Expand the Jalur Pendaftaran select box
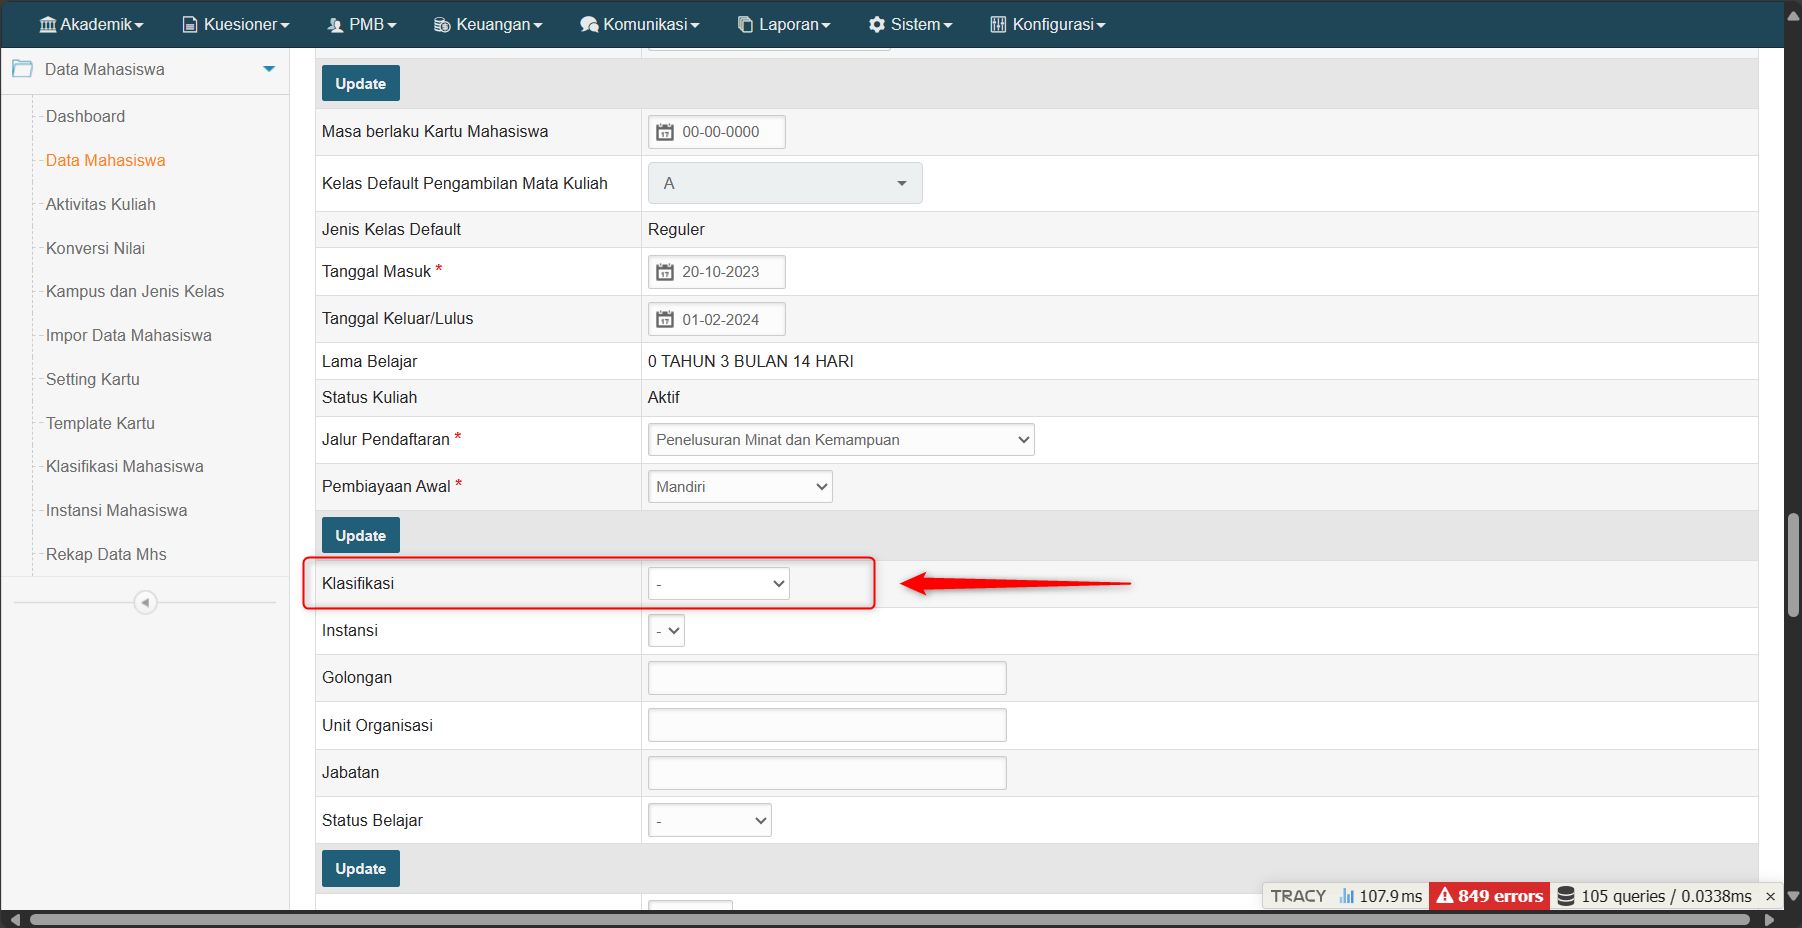The width and height of the screenshot is (1802, 928). [840, 440]
